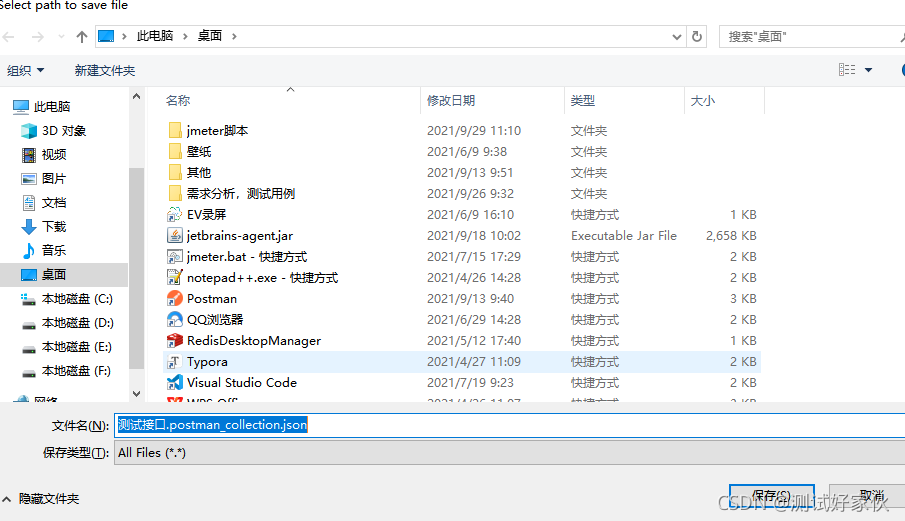Click Executable Jar File type cell
Viewport: 905px width, 521px height.
point(624,236)
